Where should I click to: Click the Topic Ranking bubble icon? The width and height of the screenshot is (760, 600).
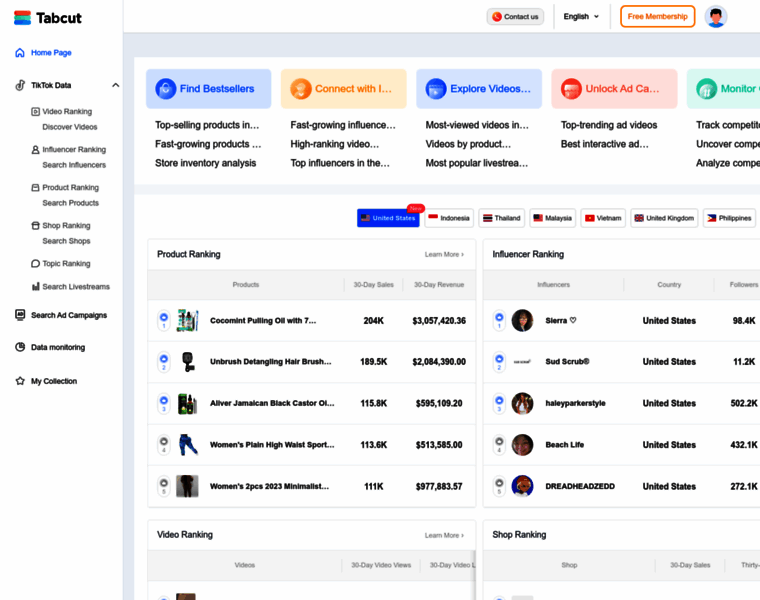pos(35,264)
